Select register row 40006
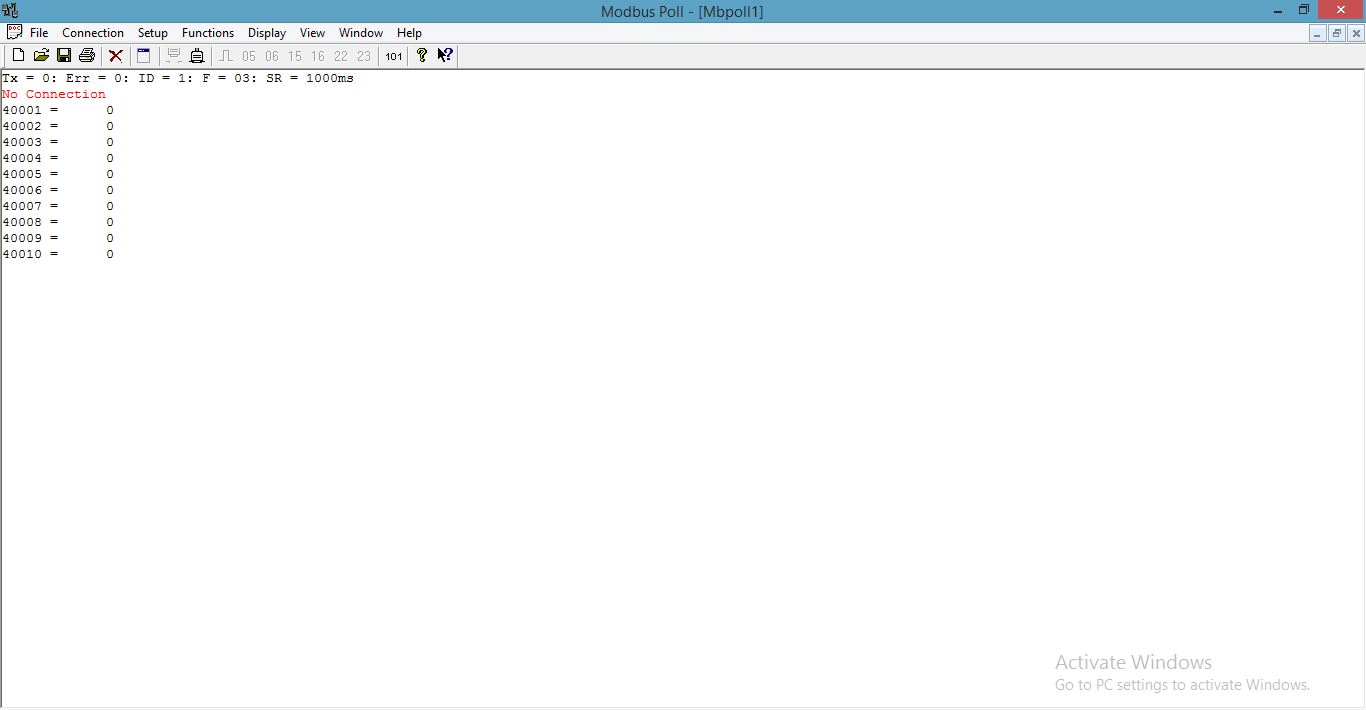This screenshot has width=1366, height=710. (58, 190)
